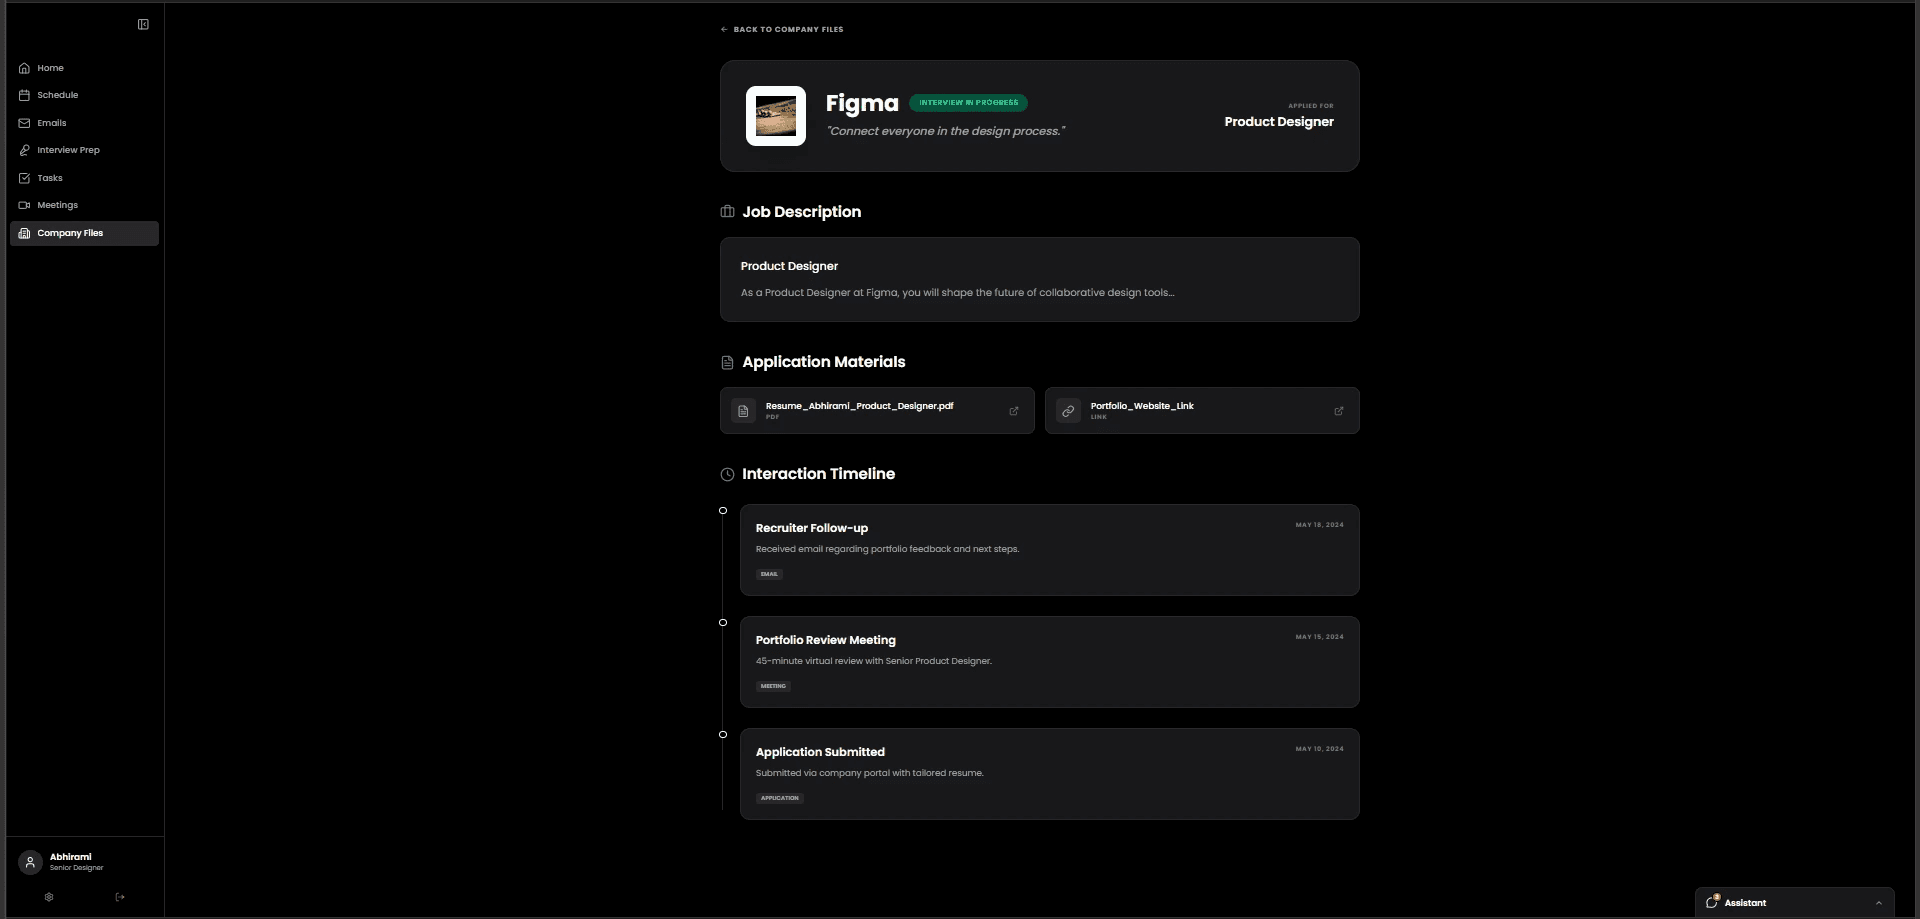Image resolution: width=1920 pixels, height=919 pixels.
Task: Expand Assistant panel with the chevron
Action: tap(1878, 903)
